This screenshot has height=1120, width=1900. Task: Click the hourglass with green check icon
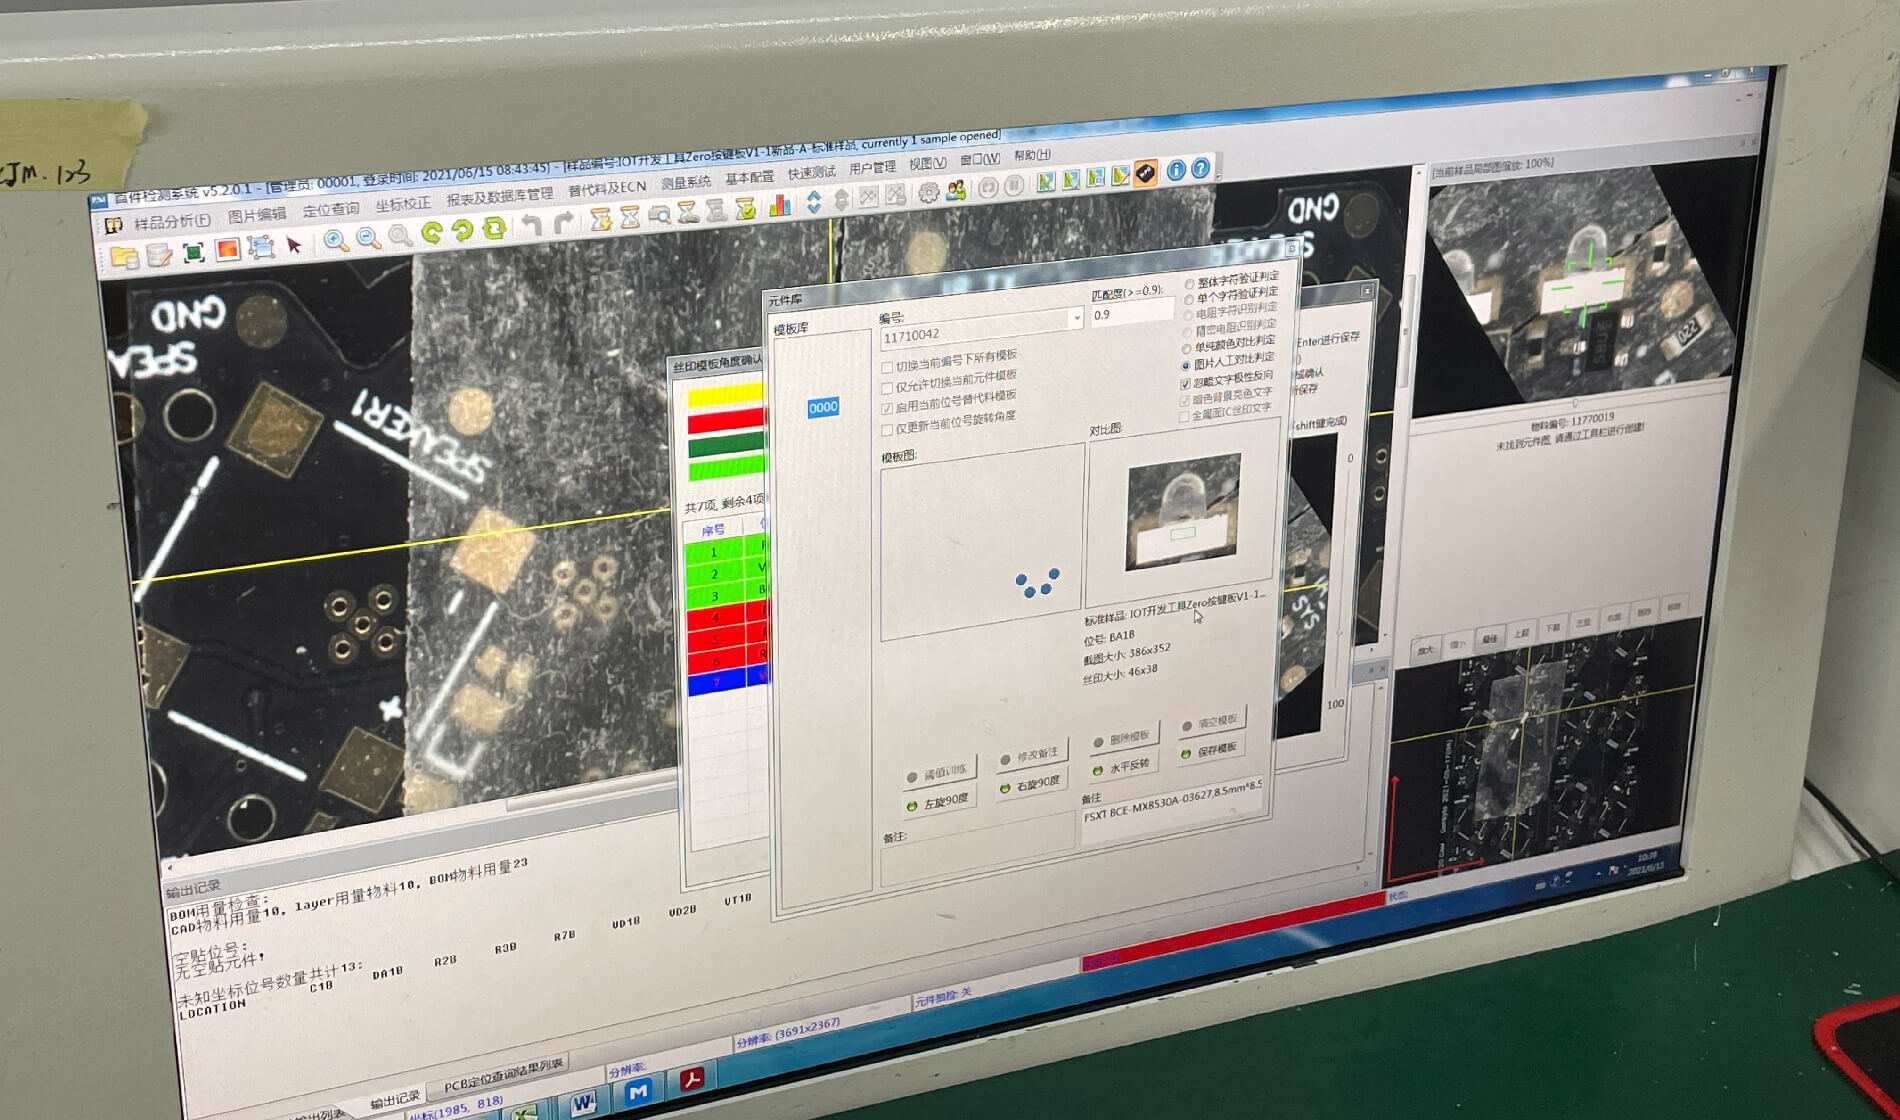[x=745, y=209]
